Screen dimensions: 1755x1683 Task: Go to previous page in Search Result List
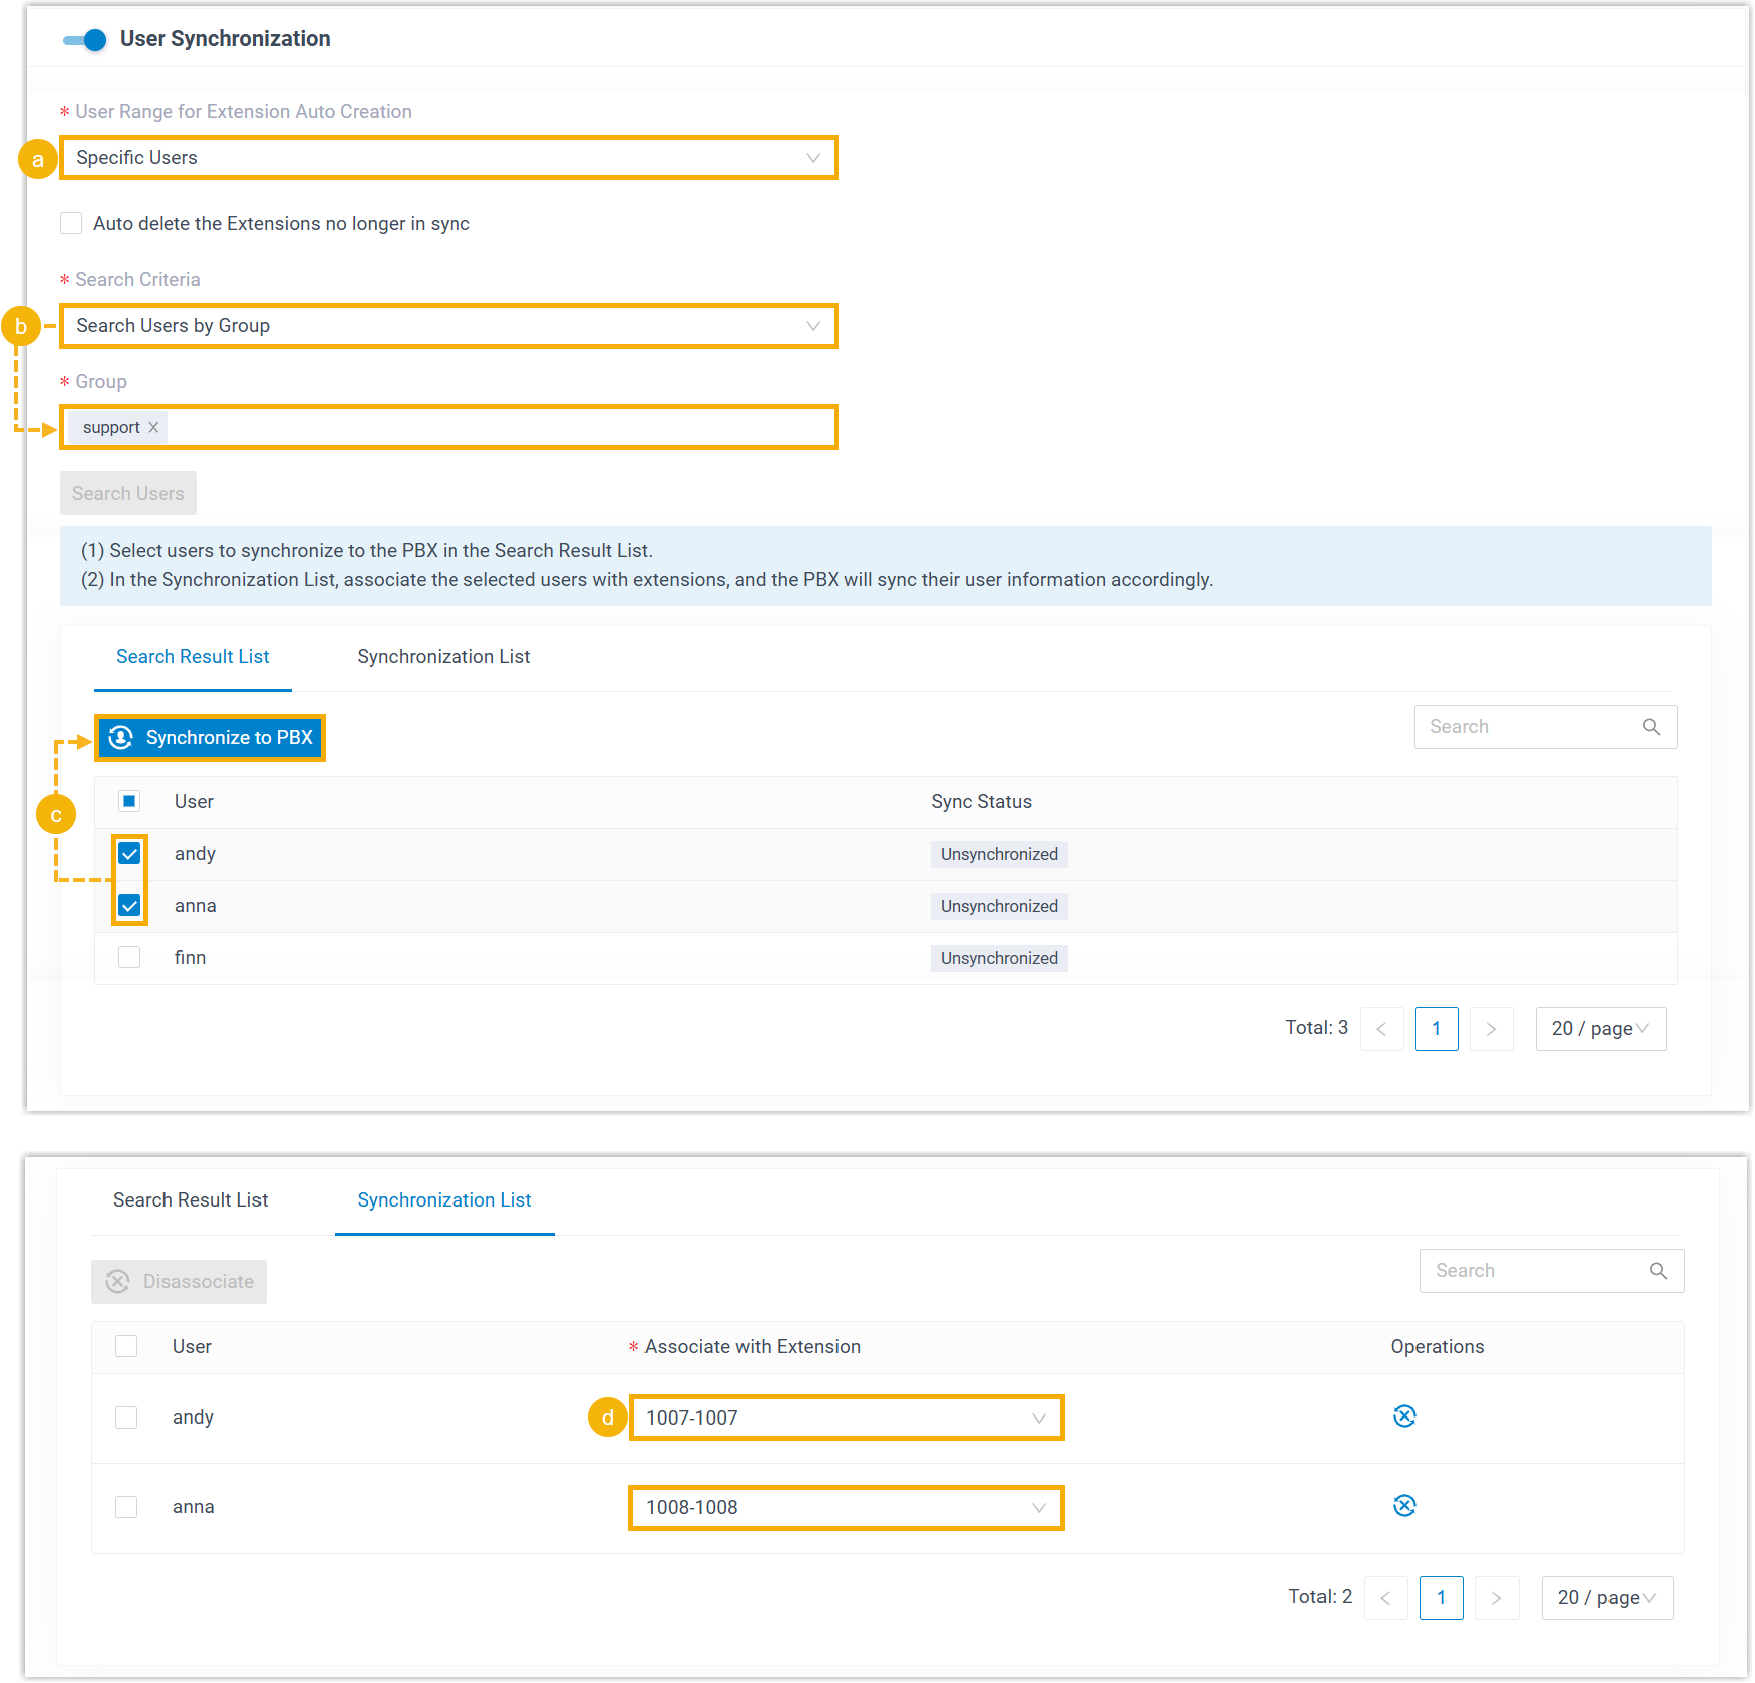click(1381, 1029)
